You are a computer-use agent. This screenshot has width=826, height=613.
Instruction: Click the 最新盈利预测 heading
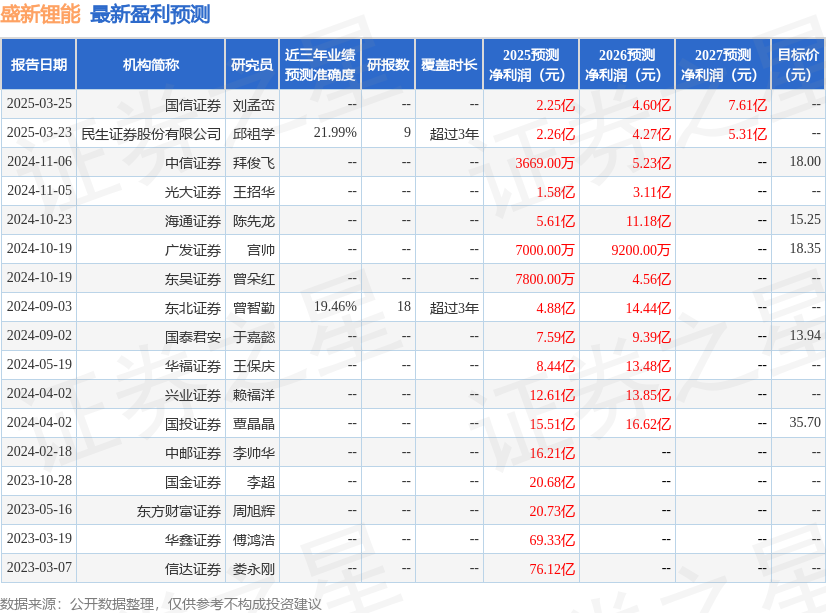[150, 14]
